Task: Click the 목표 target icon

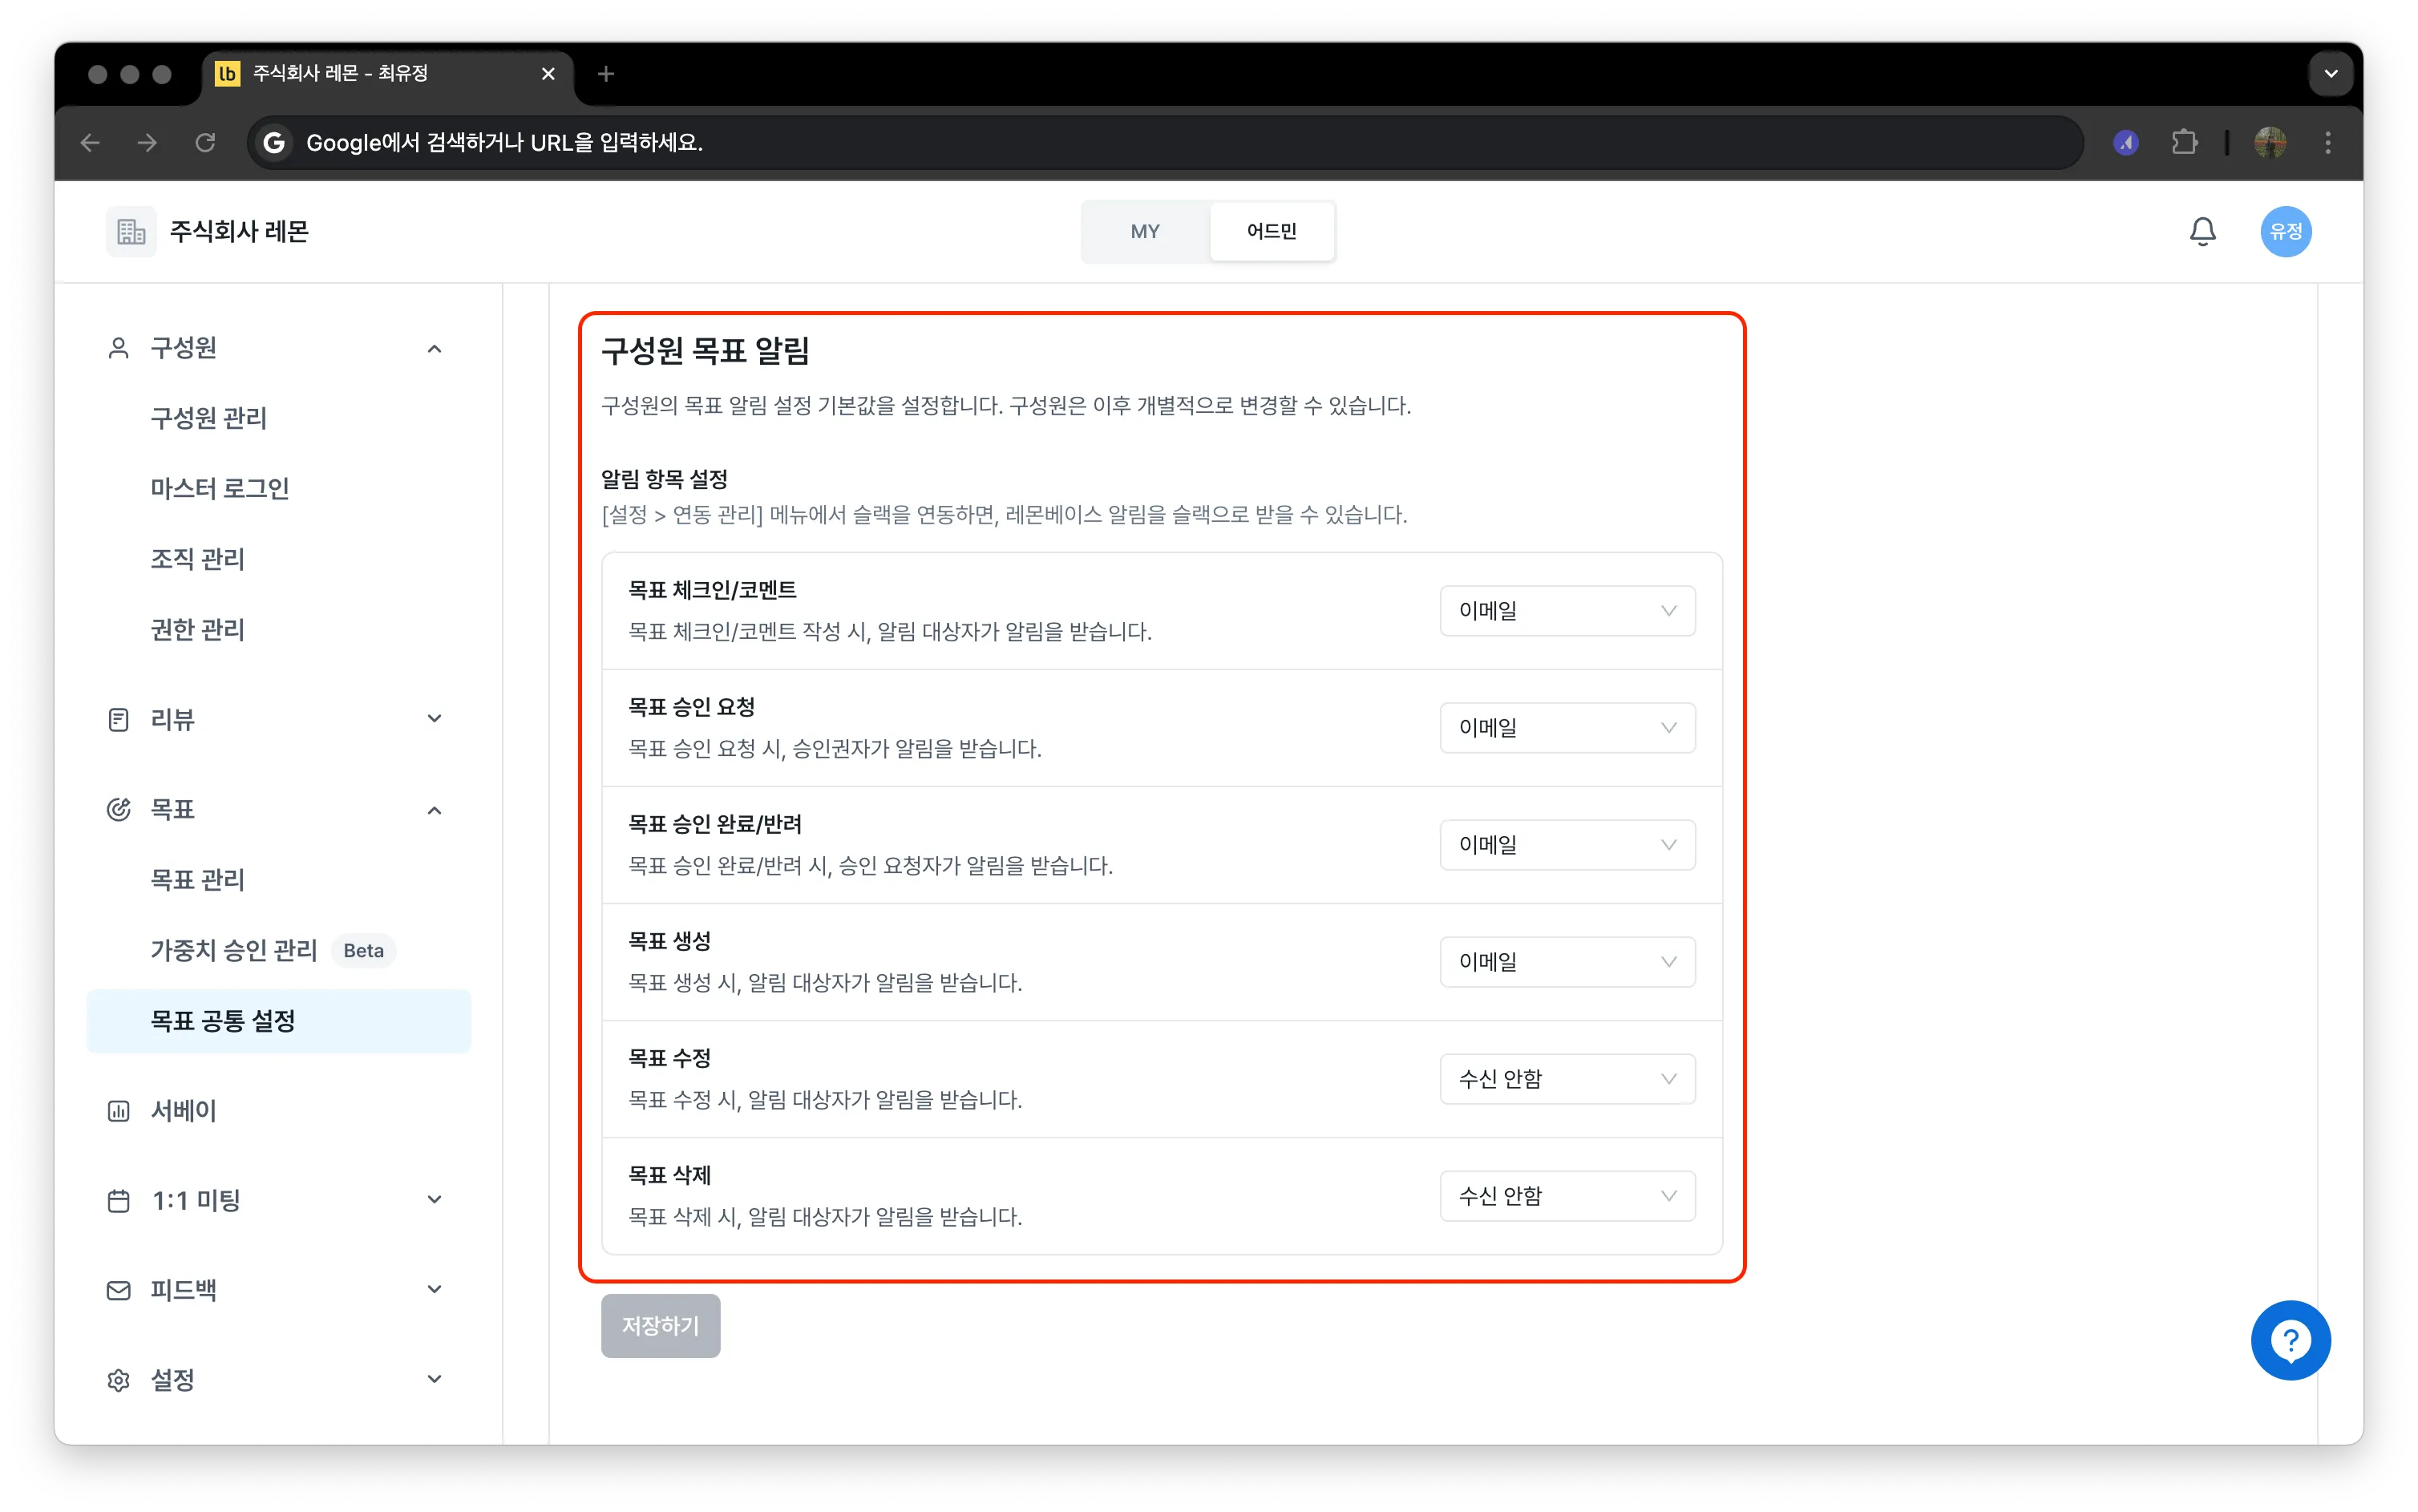Action: [118, 809]
